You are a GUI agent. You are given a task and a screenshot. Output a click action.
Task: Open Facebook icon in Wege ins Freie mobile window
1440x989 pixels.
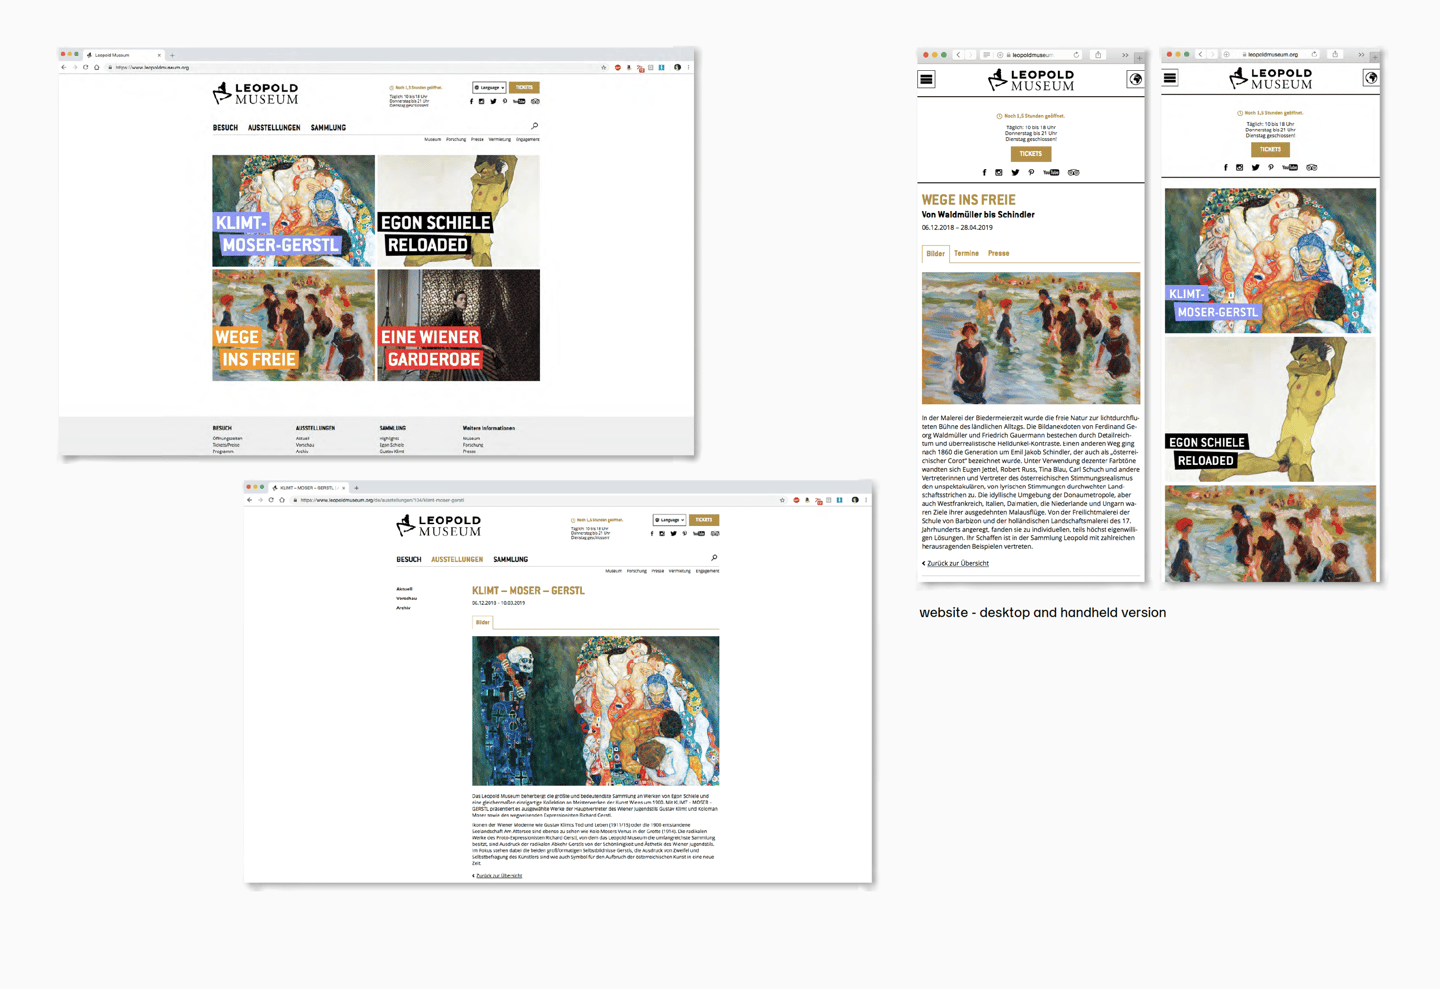pyautogui.click(x=984, y=172)
